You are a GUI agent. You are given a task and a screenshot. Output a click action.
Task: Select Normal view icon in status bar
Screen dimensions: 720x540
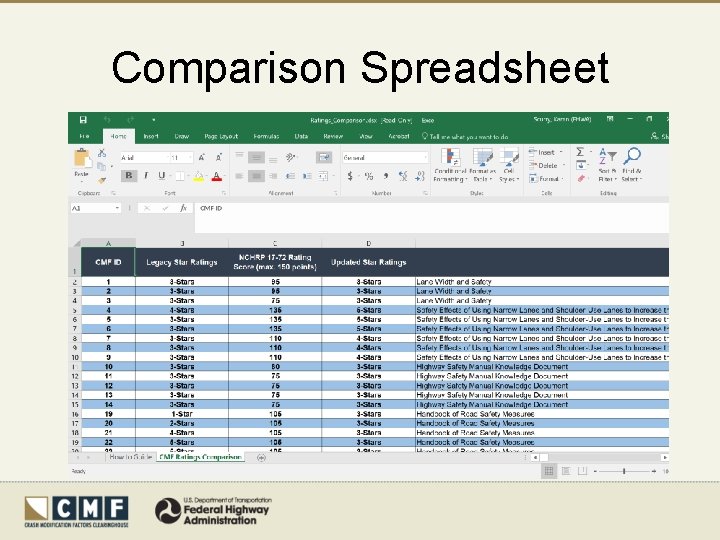[x=549, y=471]
